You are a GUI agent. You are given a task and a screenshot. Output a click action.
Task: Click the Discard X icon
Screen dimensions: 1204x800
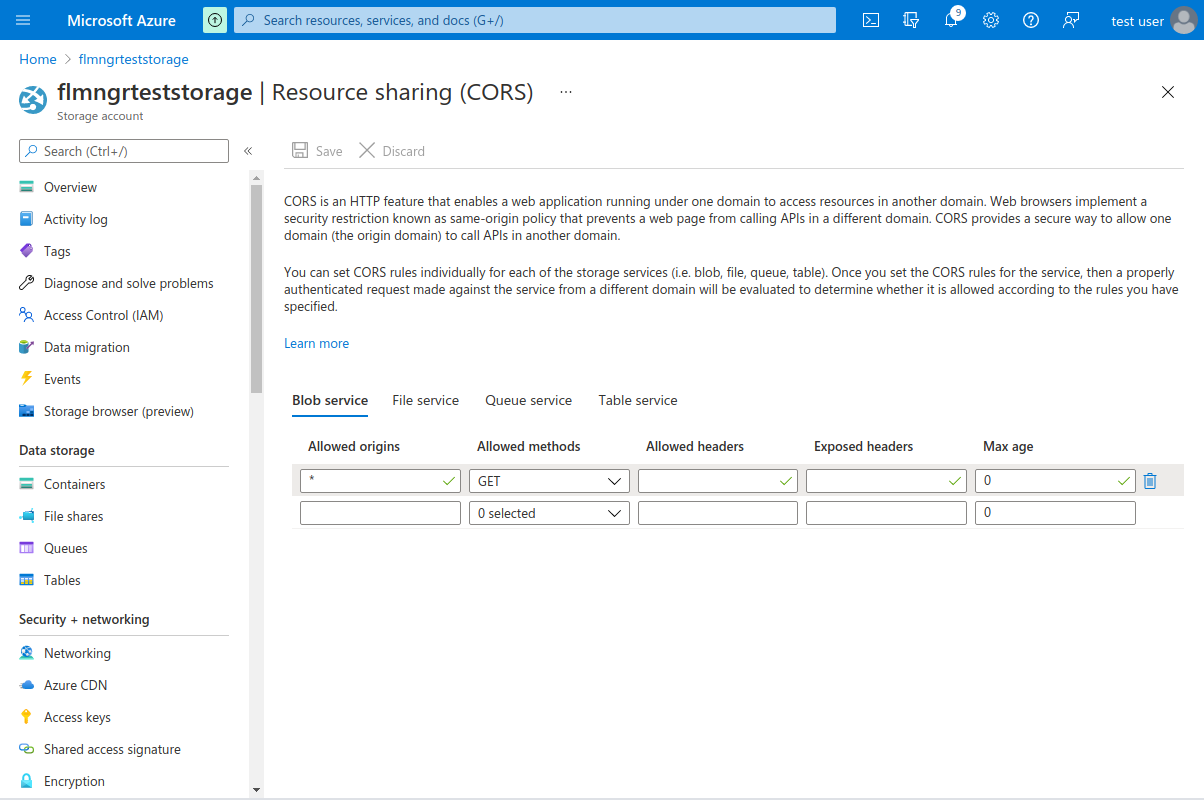pyautogui.click(x=367, y=151)
